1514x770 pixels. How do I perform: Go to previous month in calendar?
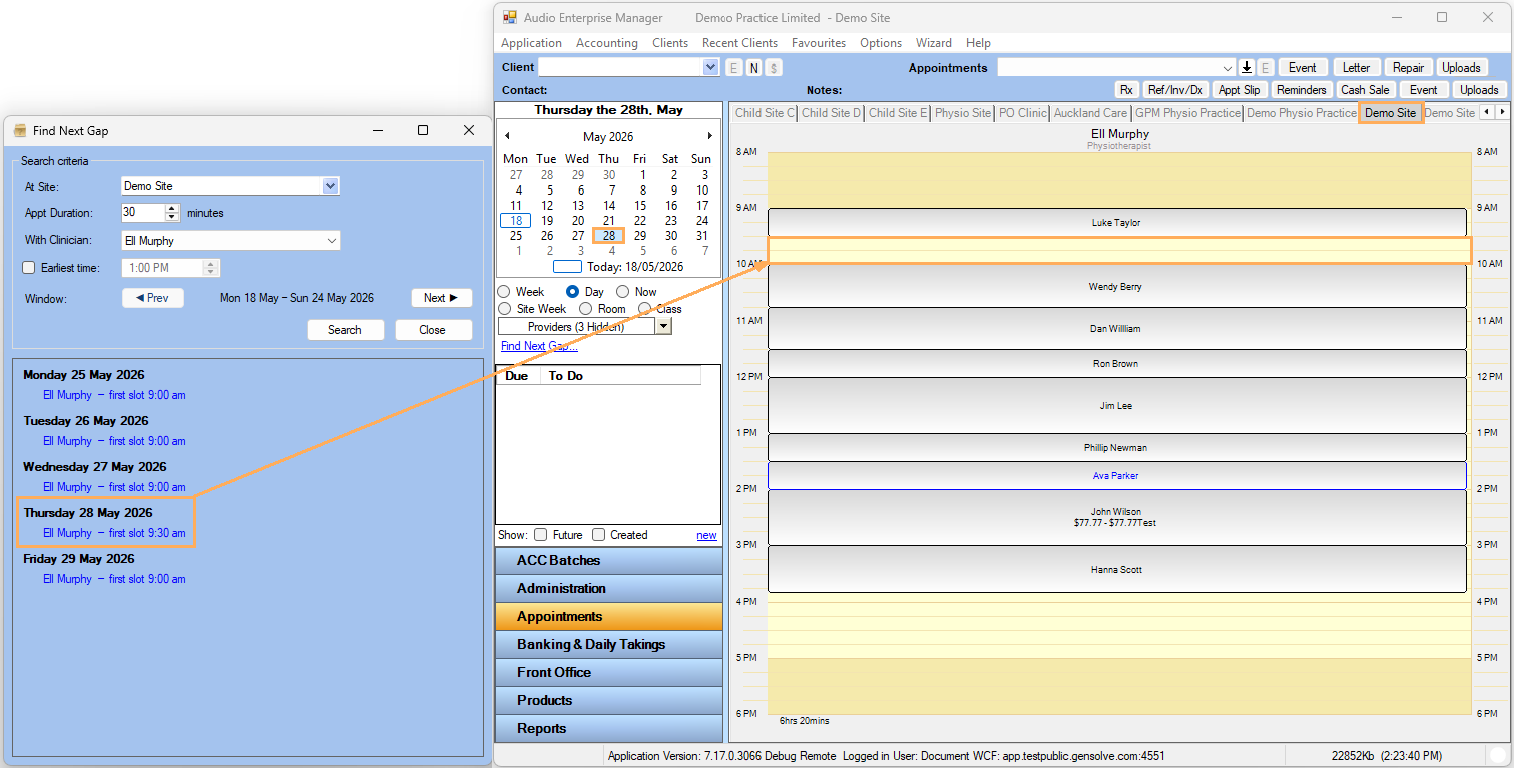click(x=507, y=136)
